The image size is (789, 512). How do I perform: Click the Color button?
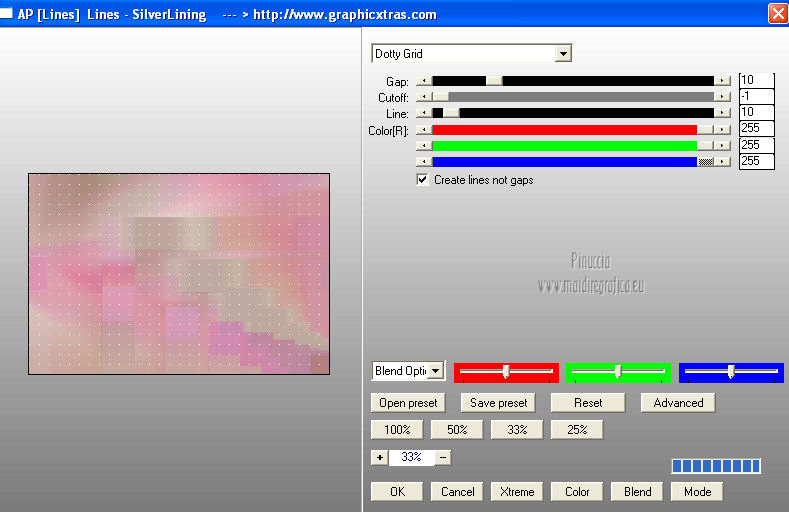pyautogui.click(x=577, y=492)
